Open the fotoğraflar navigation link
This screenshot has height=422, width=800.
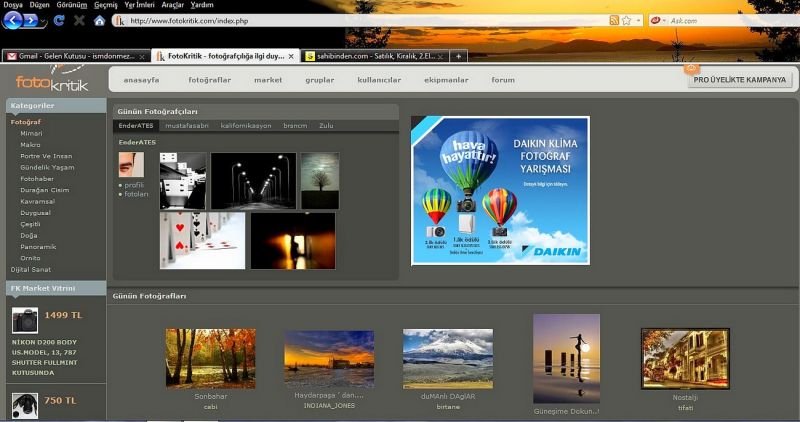point(210,80)
